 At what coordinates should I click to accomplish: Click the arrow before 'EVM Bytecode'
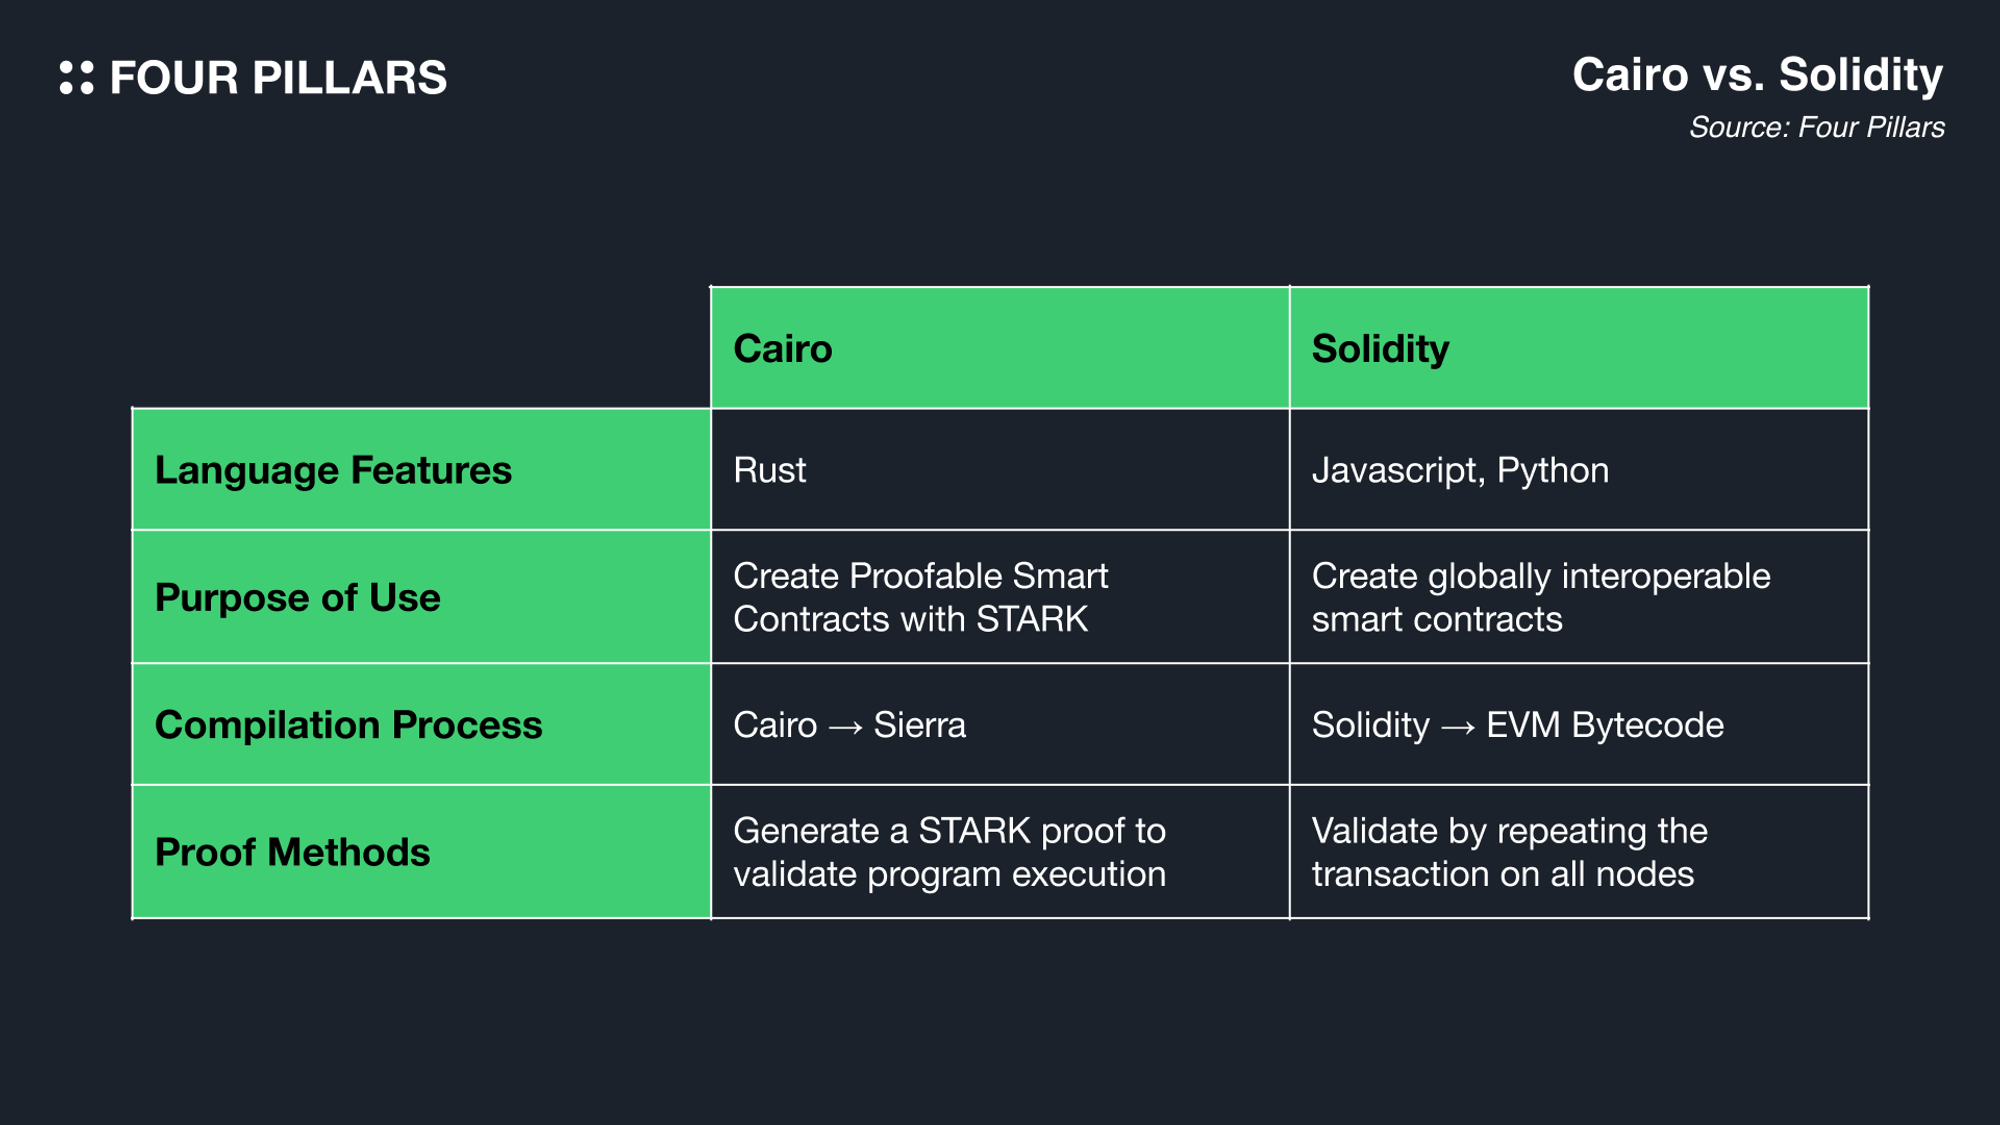click(1458, 727)
